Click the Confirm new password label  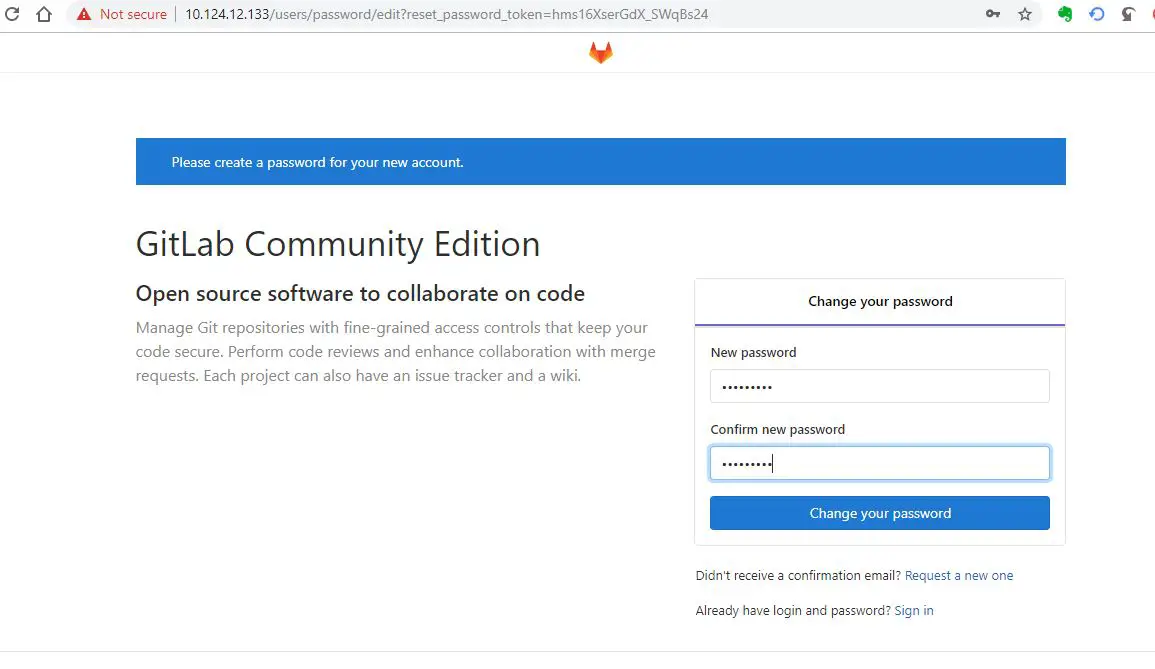point(777,430)
